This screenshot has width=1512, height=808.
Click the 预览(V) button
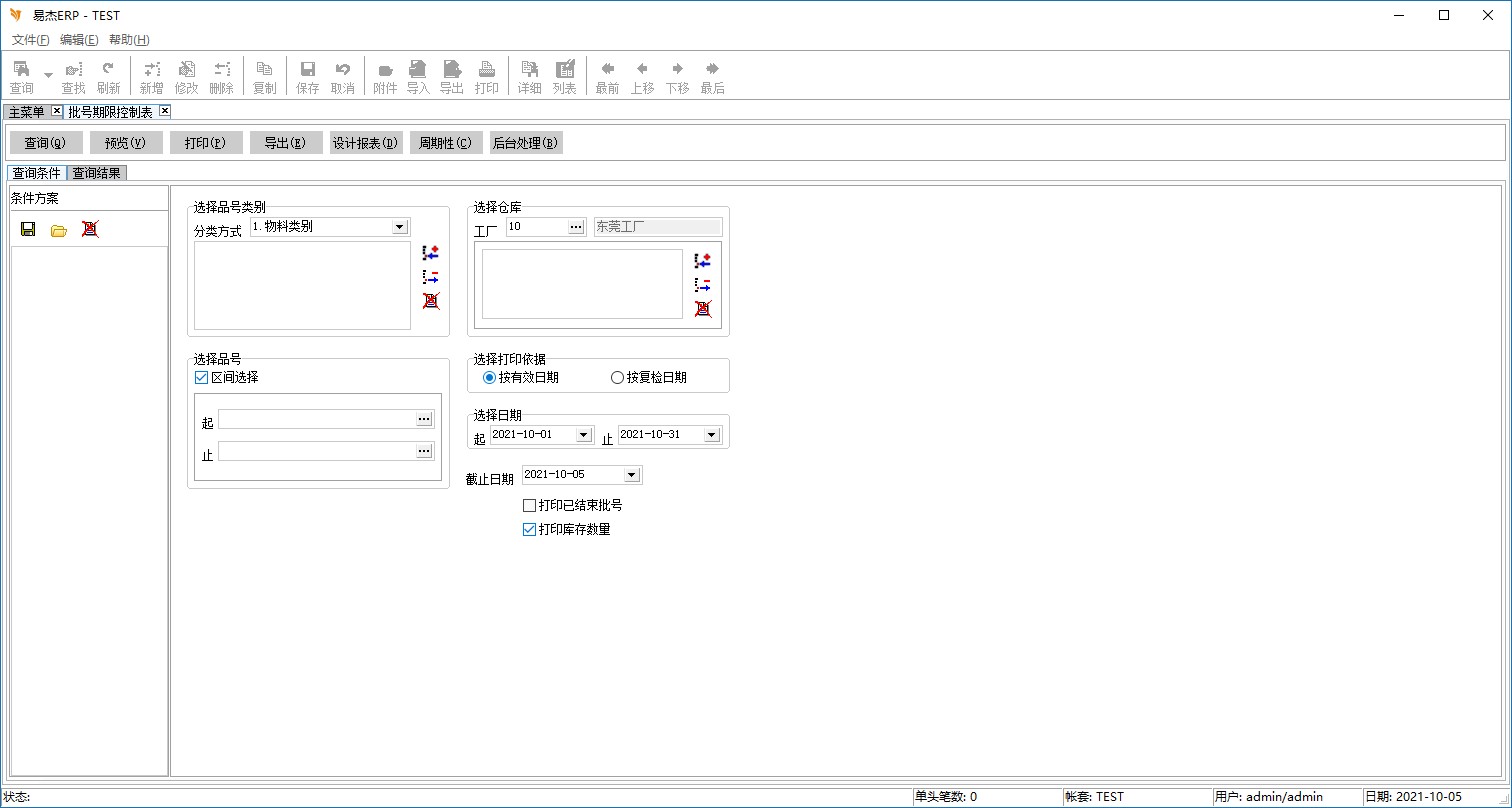tap(126, 143)
